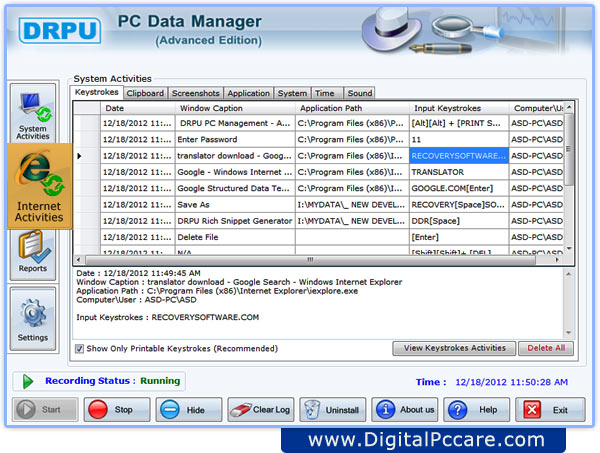The image size is (600, 453).
Task: Click the recycle bin Uninstall icon
Action: [312, 410]
